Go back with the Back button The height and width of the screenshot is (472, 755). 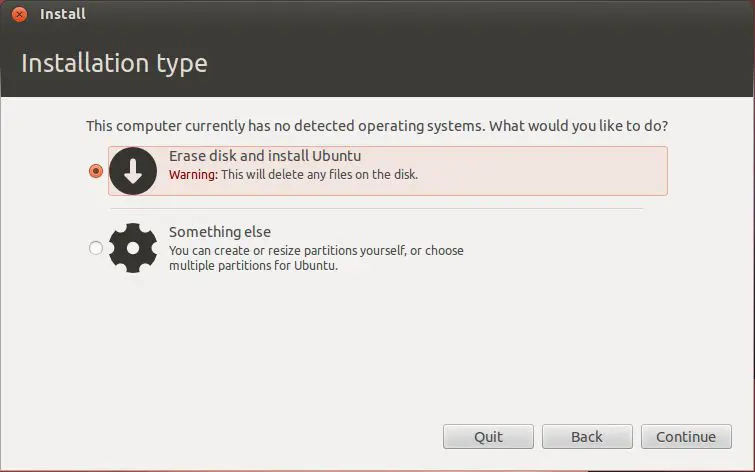point(587,436)
